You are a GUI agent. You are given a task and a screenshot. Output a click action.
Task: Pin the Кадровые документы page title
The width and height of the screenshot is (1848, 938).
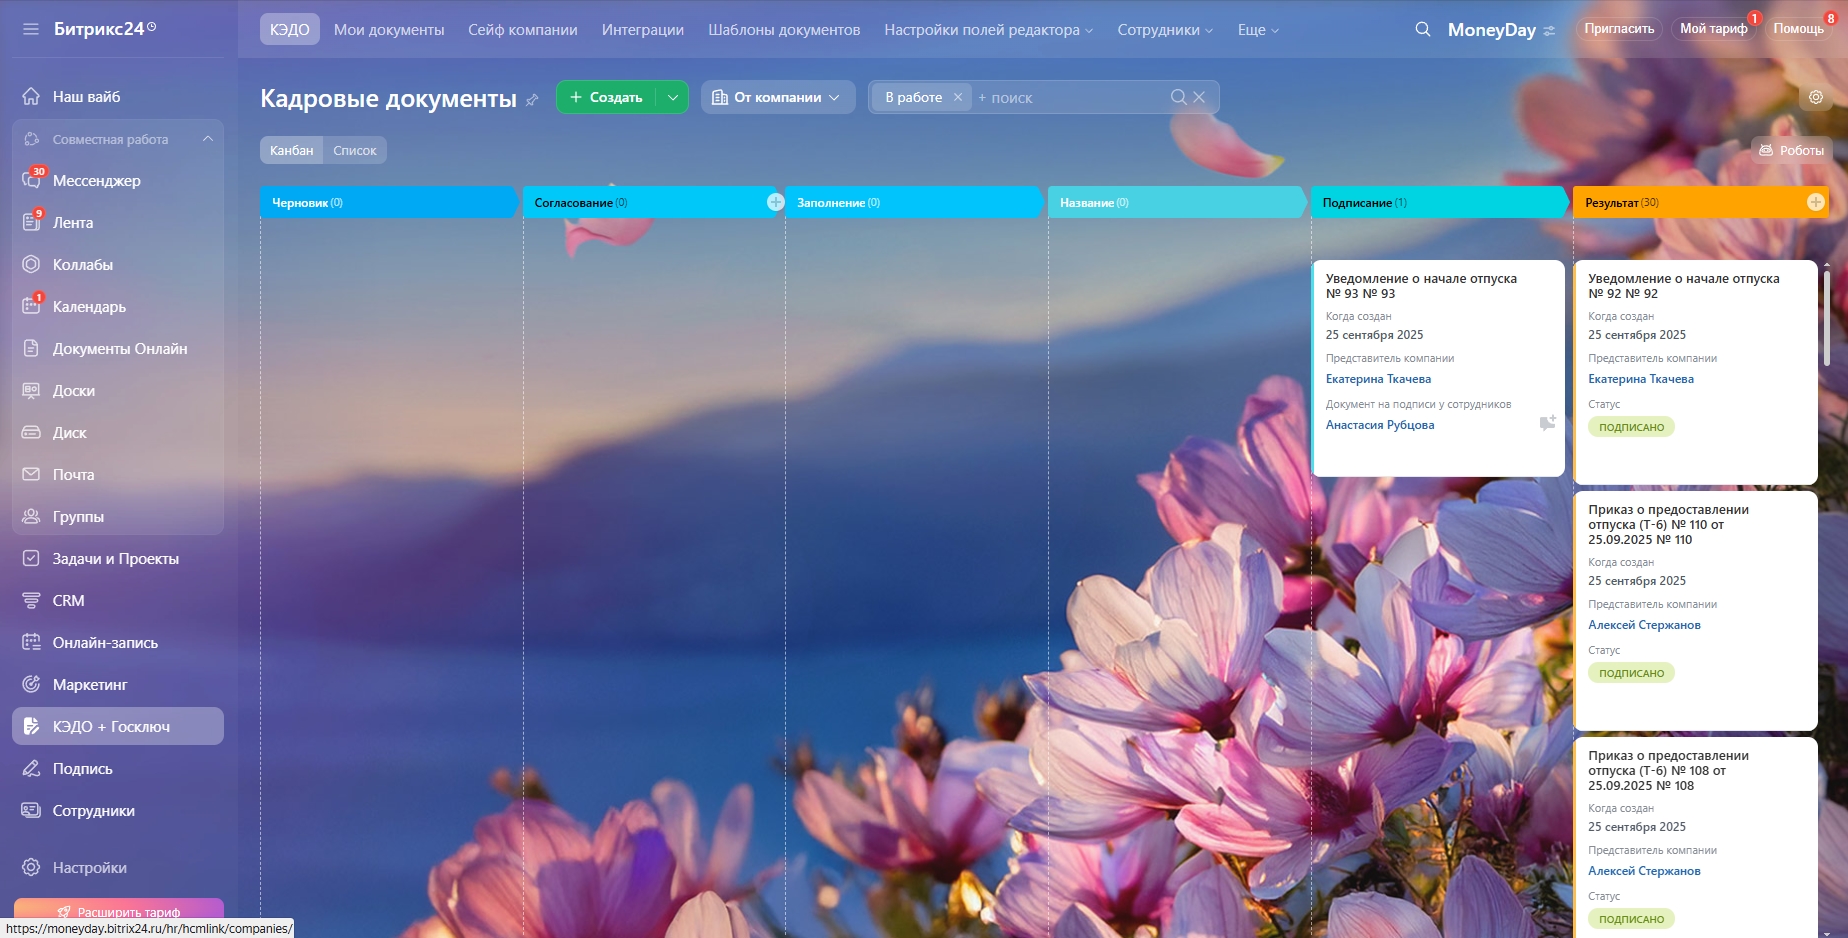[533, 100]
